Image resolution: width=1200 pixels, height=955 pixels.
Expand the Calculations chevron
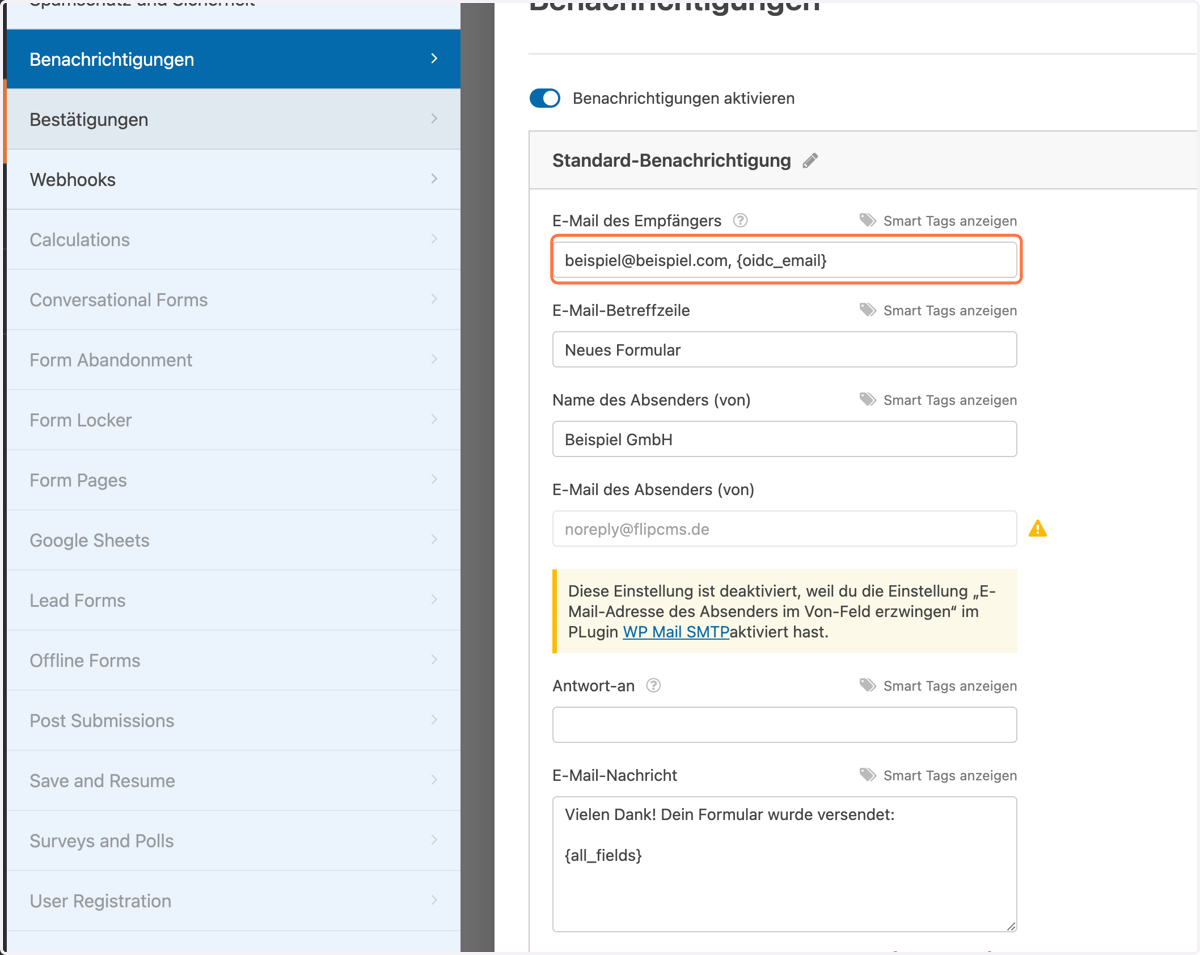pyautogui.click(x=434, y=239)
